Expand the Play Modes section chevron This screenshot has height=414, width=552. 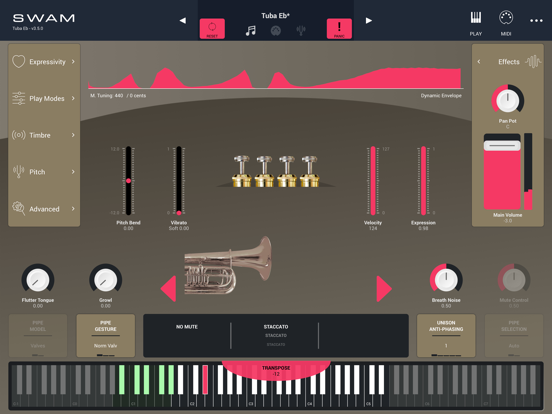coord(73,98)
